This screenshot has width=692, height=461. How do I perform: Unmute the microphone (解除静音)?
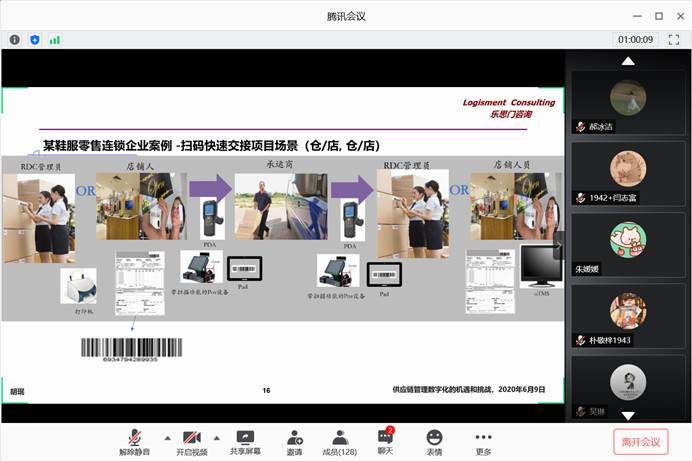coord(134,441)
